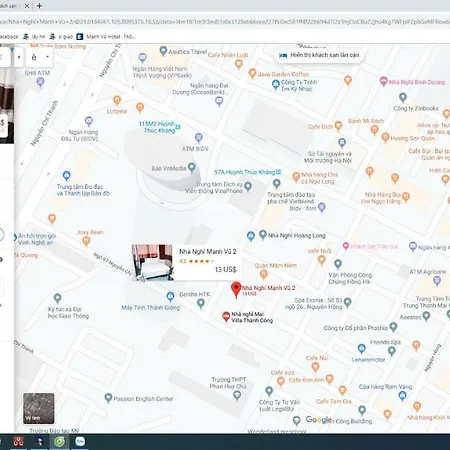The height and width of the screenshot is (450, 450).
Task: Open the red taskbar app icon
Action: click(19, 441)
